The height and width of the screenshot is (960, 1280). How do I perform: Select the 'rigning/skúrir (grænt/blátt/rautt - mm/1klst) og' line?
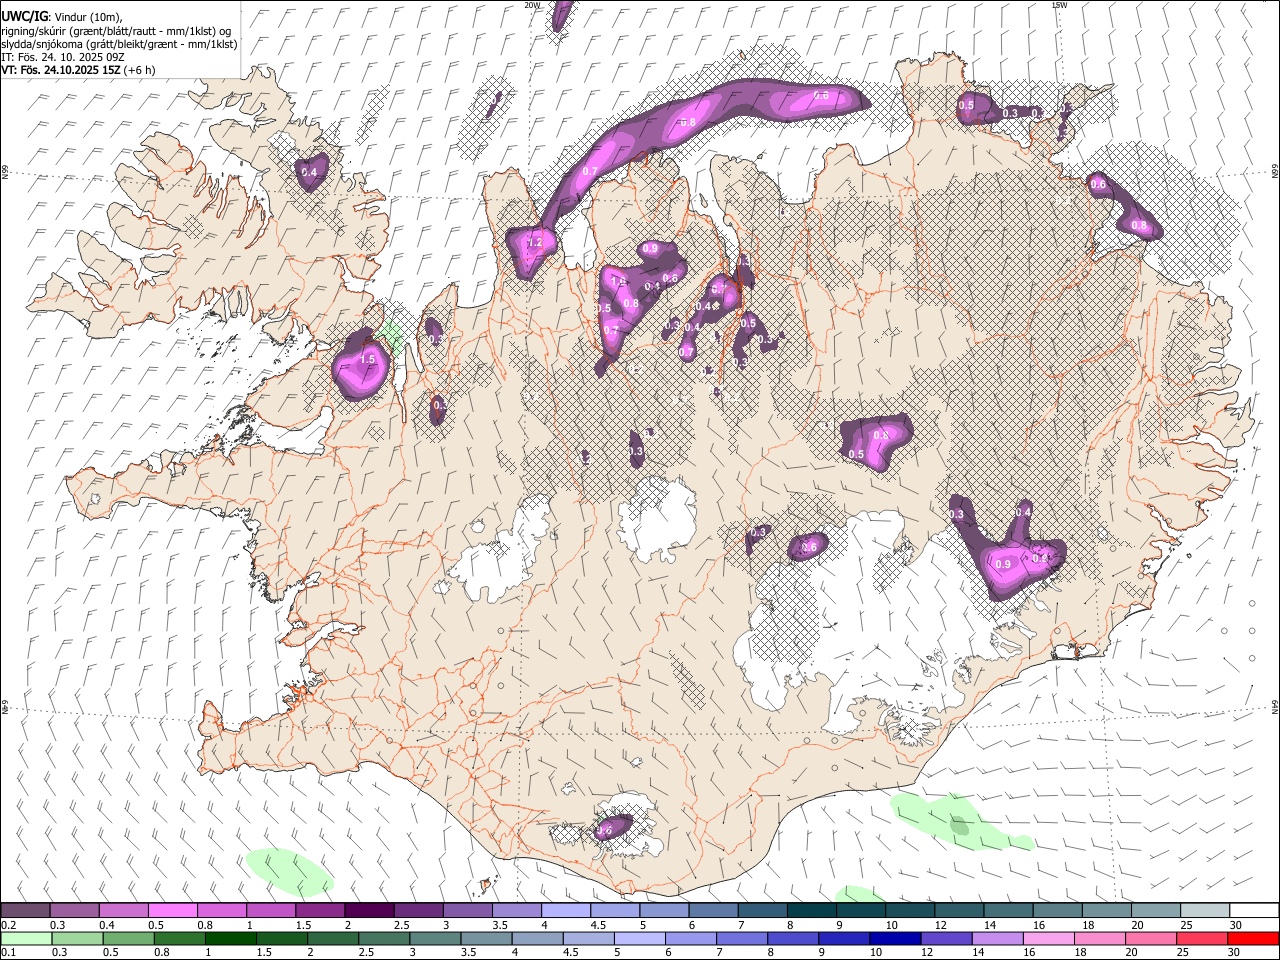point(116,31)
